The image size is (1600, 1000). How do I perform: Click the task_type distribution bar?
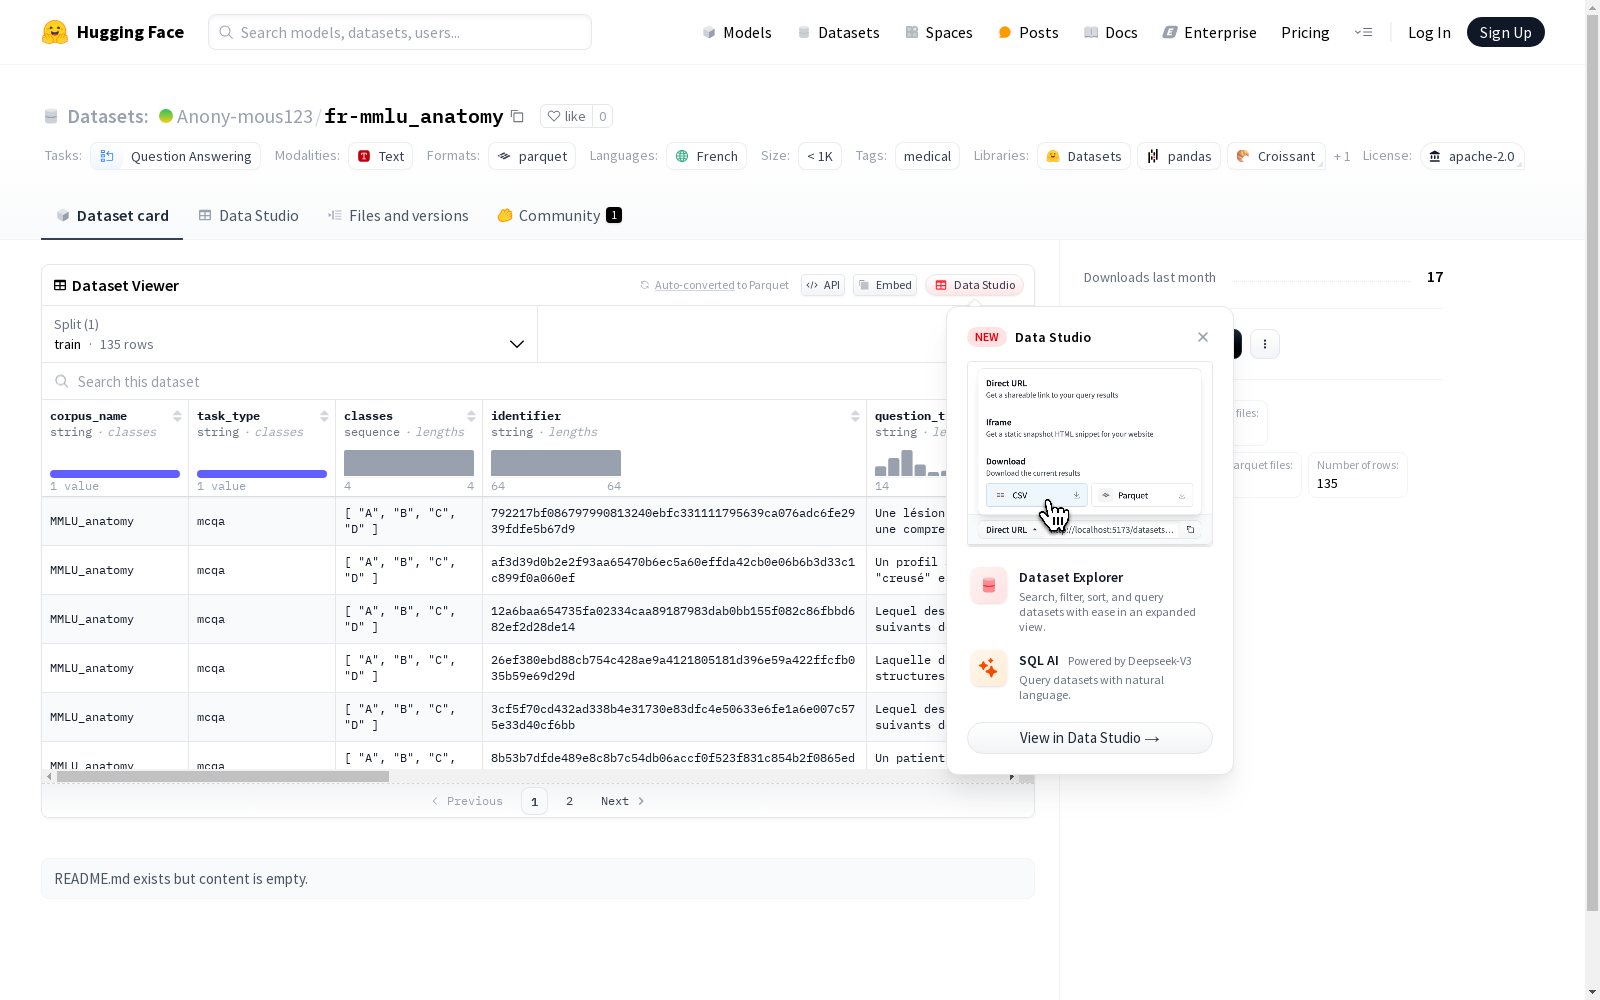(262, 474)
